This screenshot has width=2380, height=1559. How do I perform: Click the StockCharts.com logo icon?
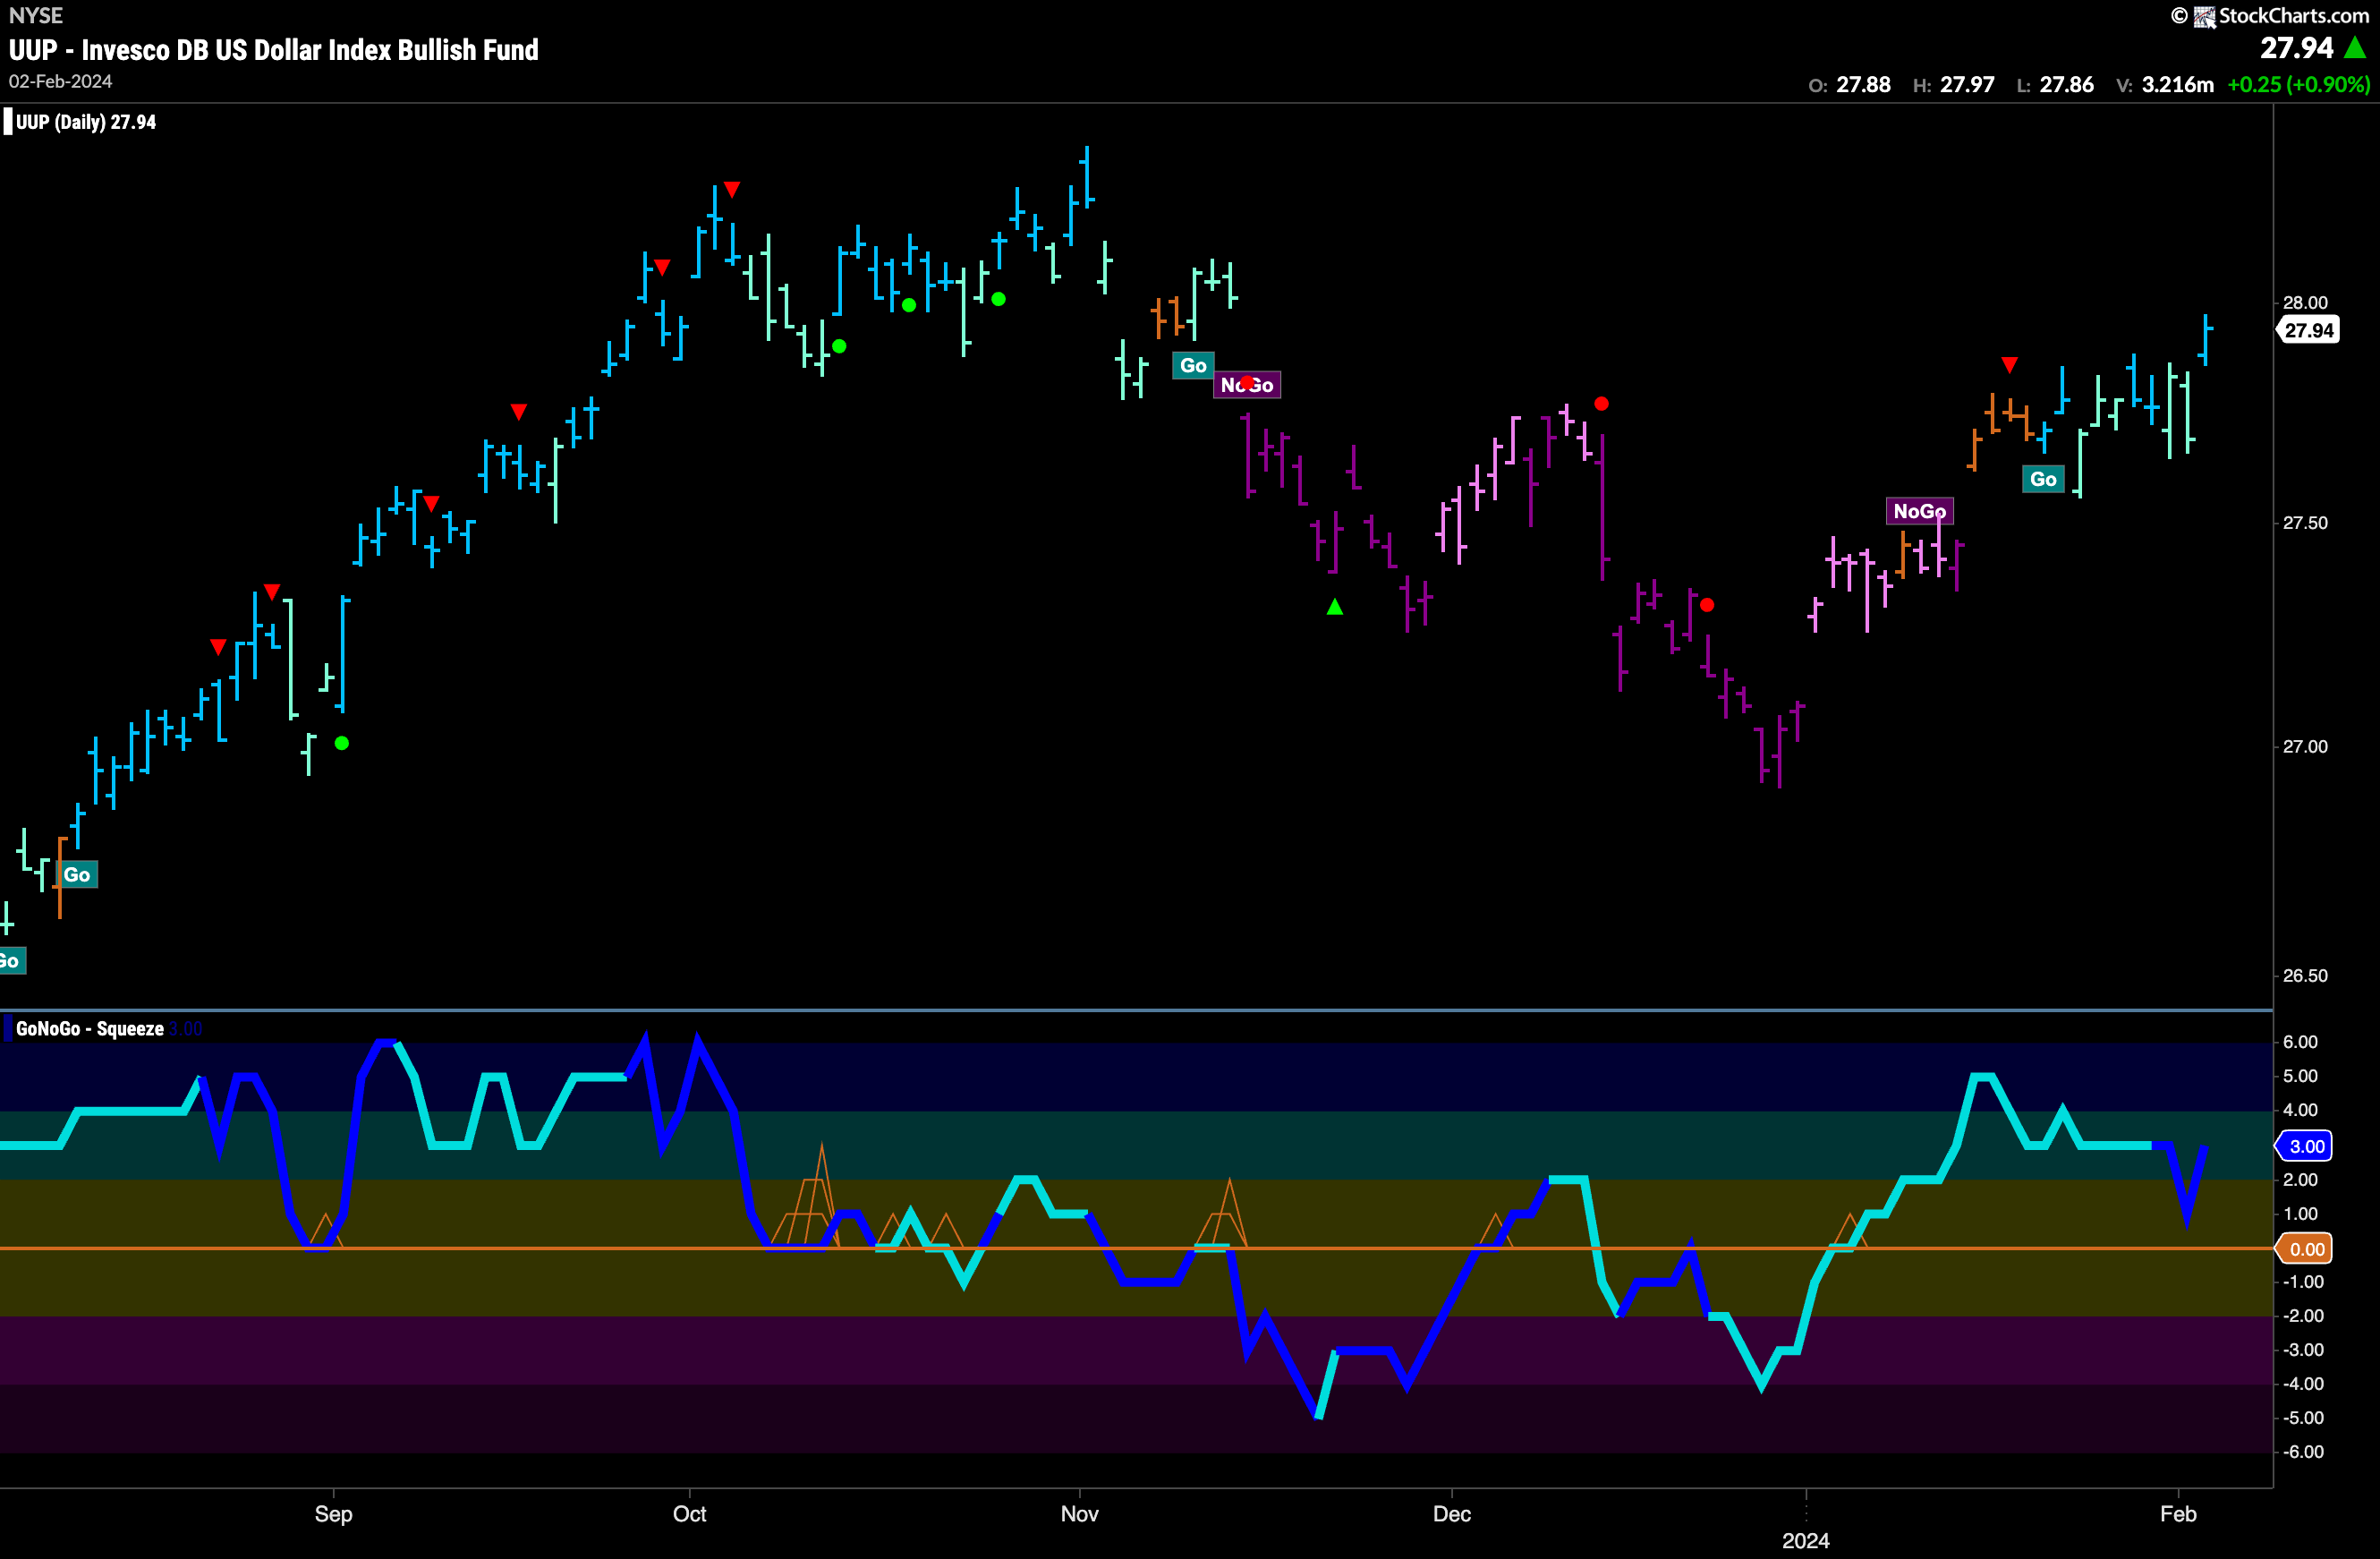click(x=2204, y=17)
